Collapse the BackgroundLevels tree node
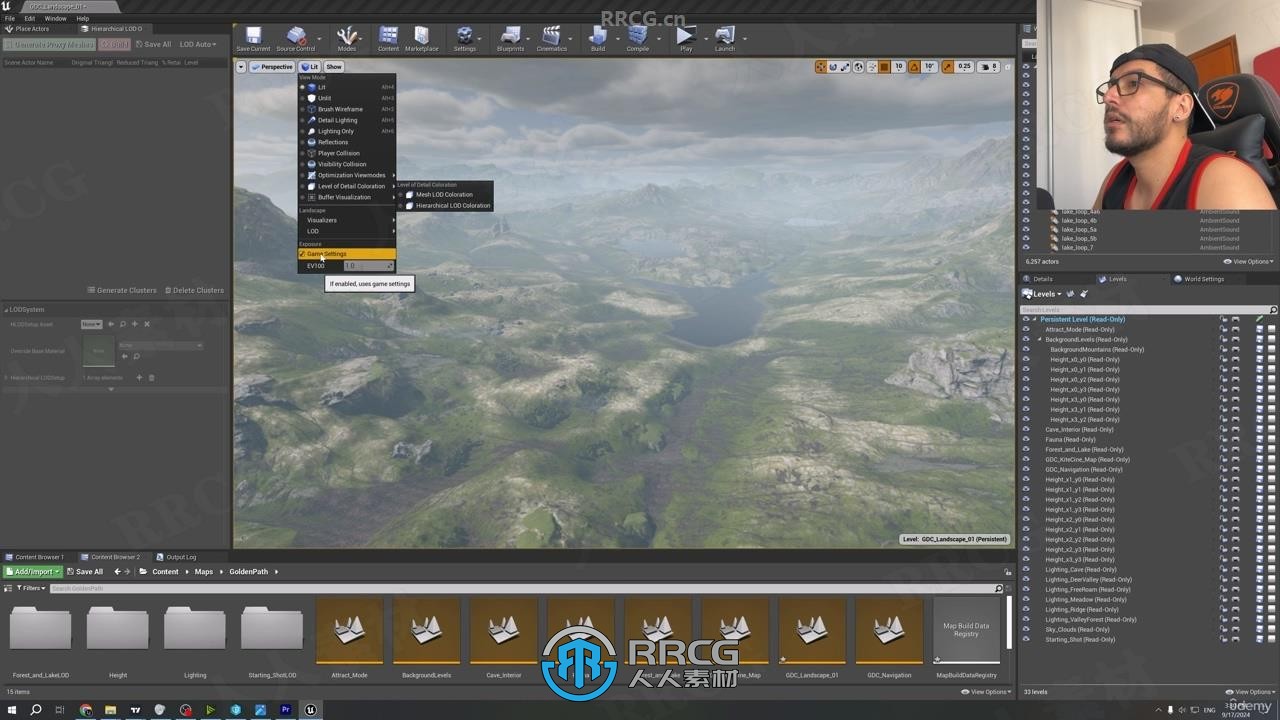The image size is (1280, 720). coord(1040,339)
